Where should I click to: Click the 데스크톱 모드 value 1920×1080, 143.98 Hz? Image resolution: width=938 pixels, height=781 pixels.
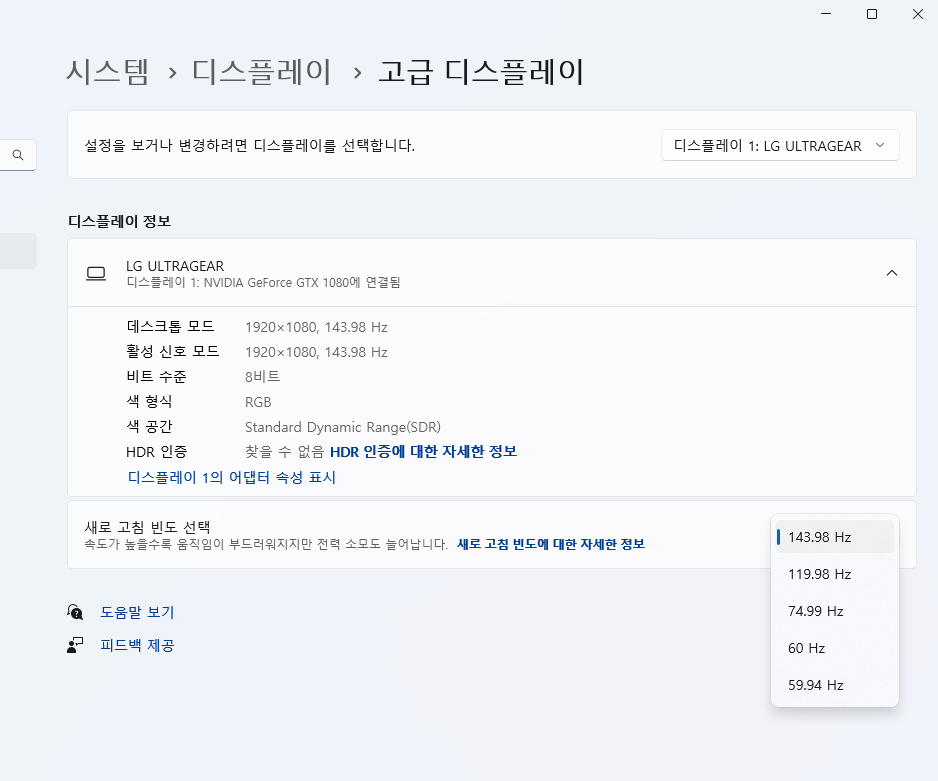[x=316, y=327]
